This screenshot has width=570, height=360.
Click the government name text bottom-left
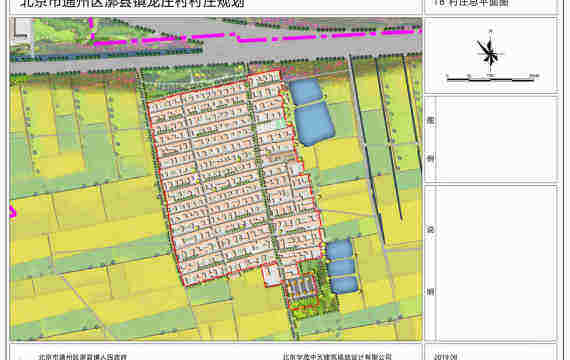83,357
